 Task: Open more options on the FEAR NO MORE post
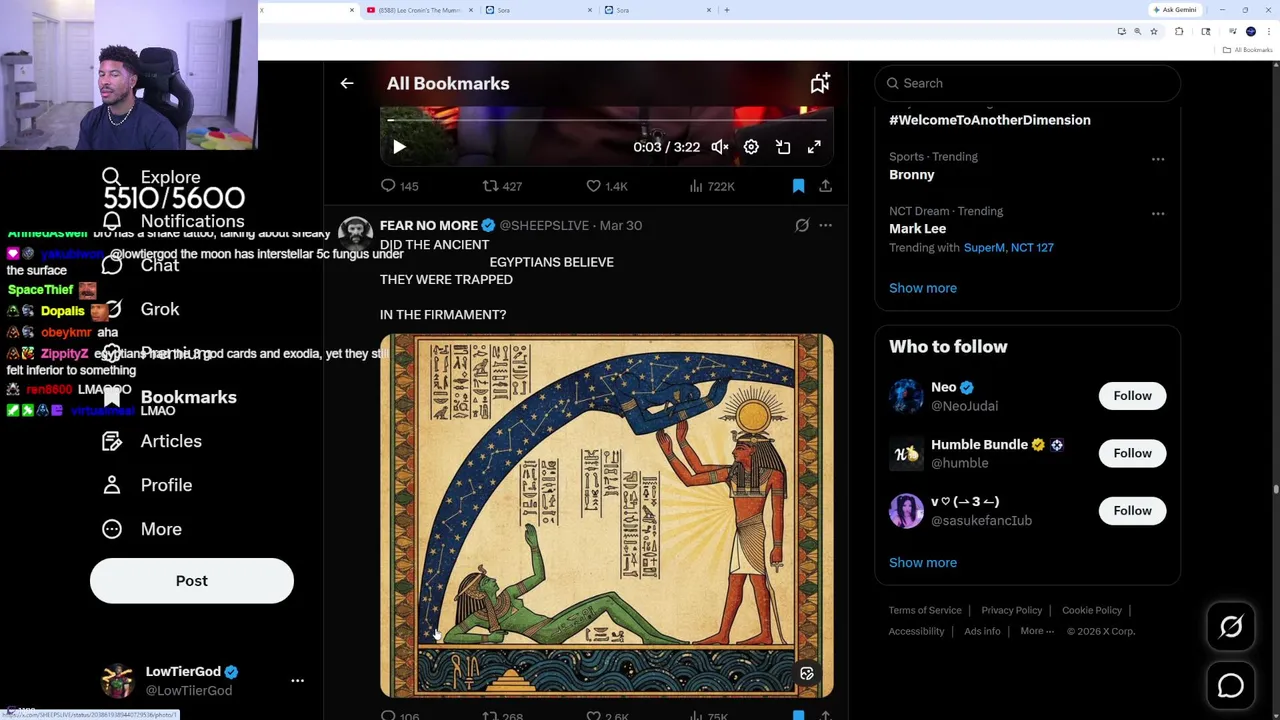pos(825,226)
